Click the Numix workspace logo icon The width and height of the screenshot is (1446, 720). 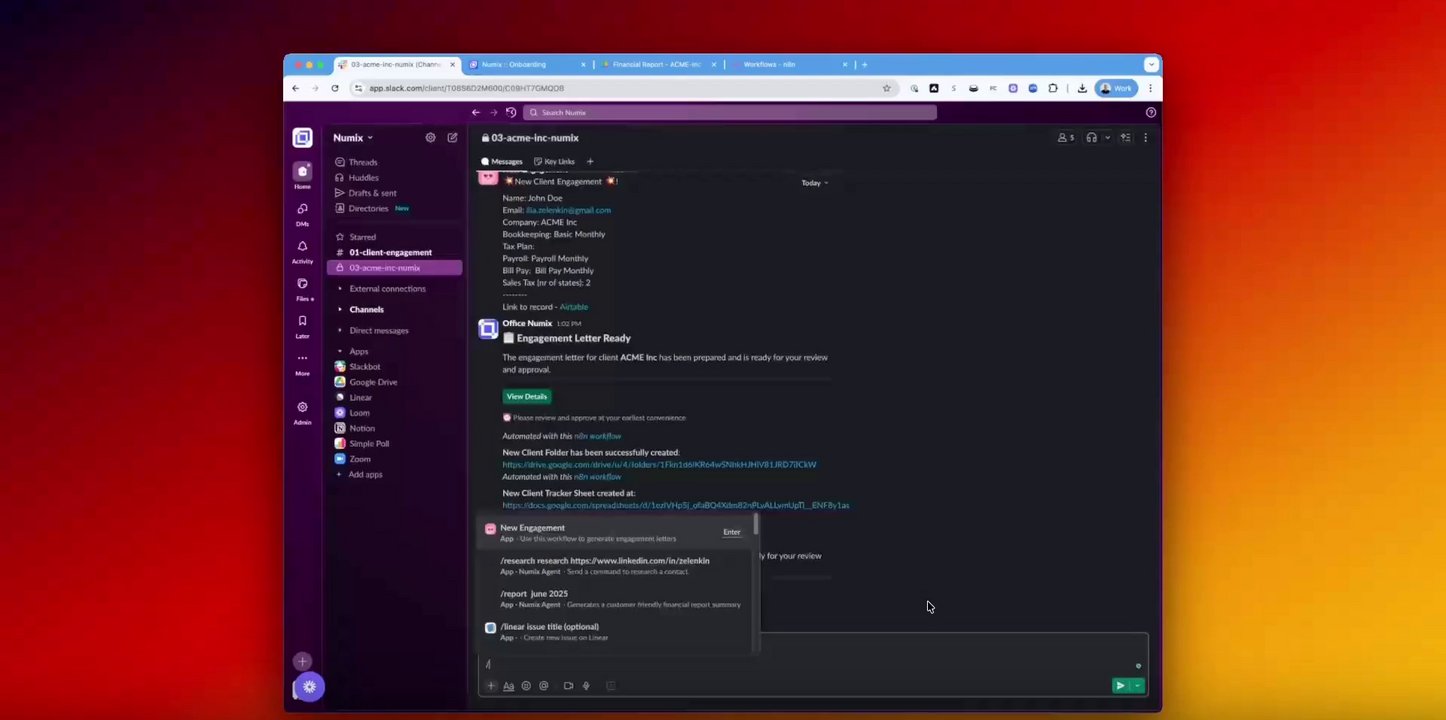pos(302,138)
